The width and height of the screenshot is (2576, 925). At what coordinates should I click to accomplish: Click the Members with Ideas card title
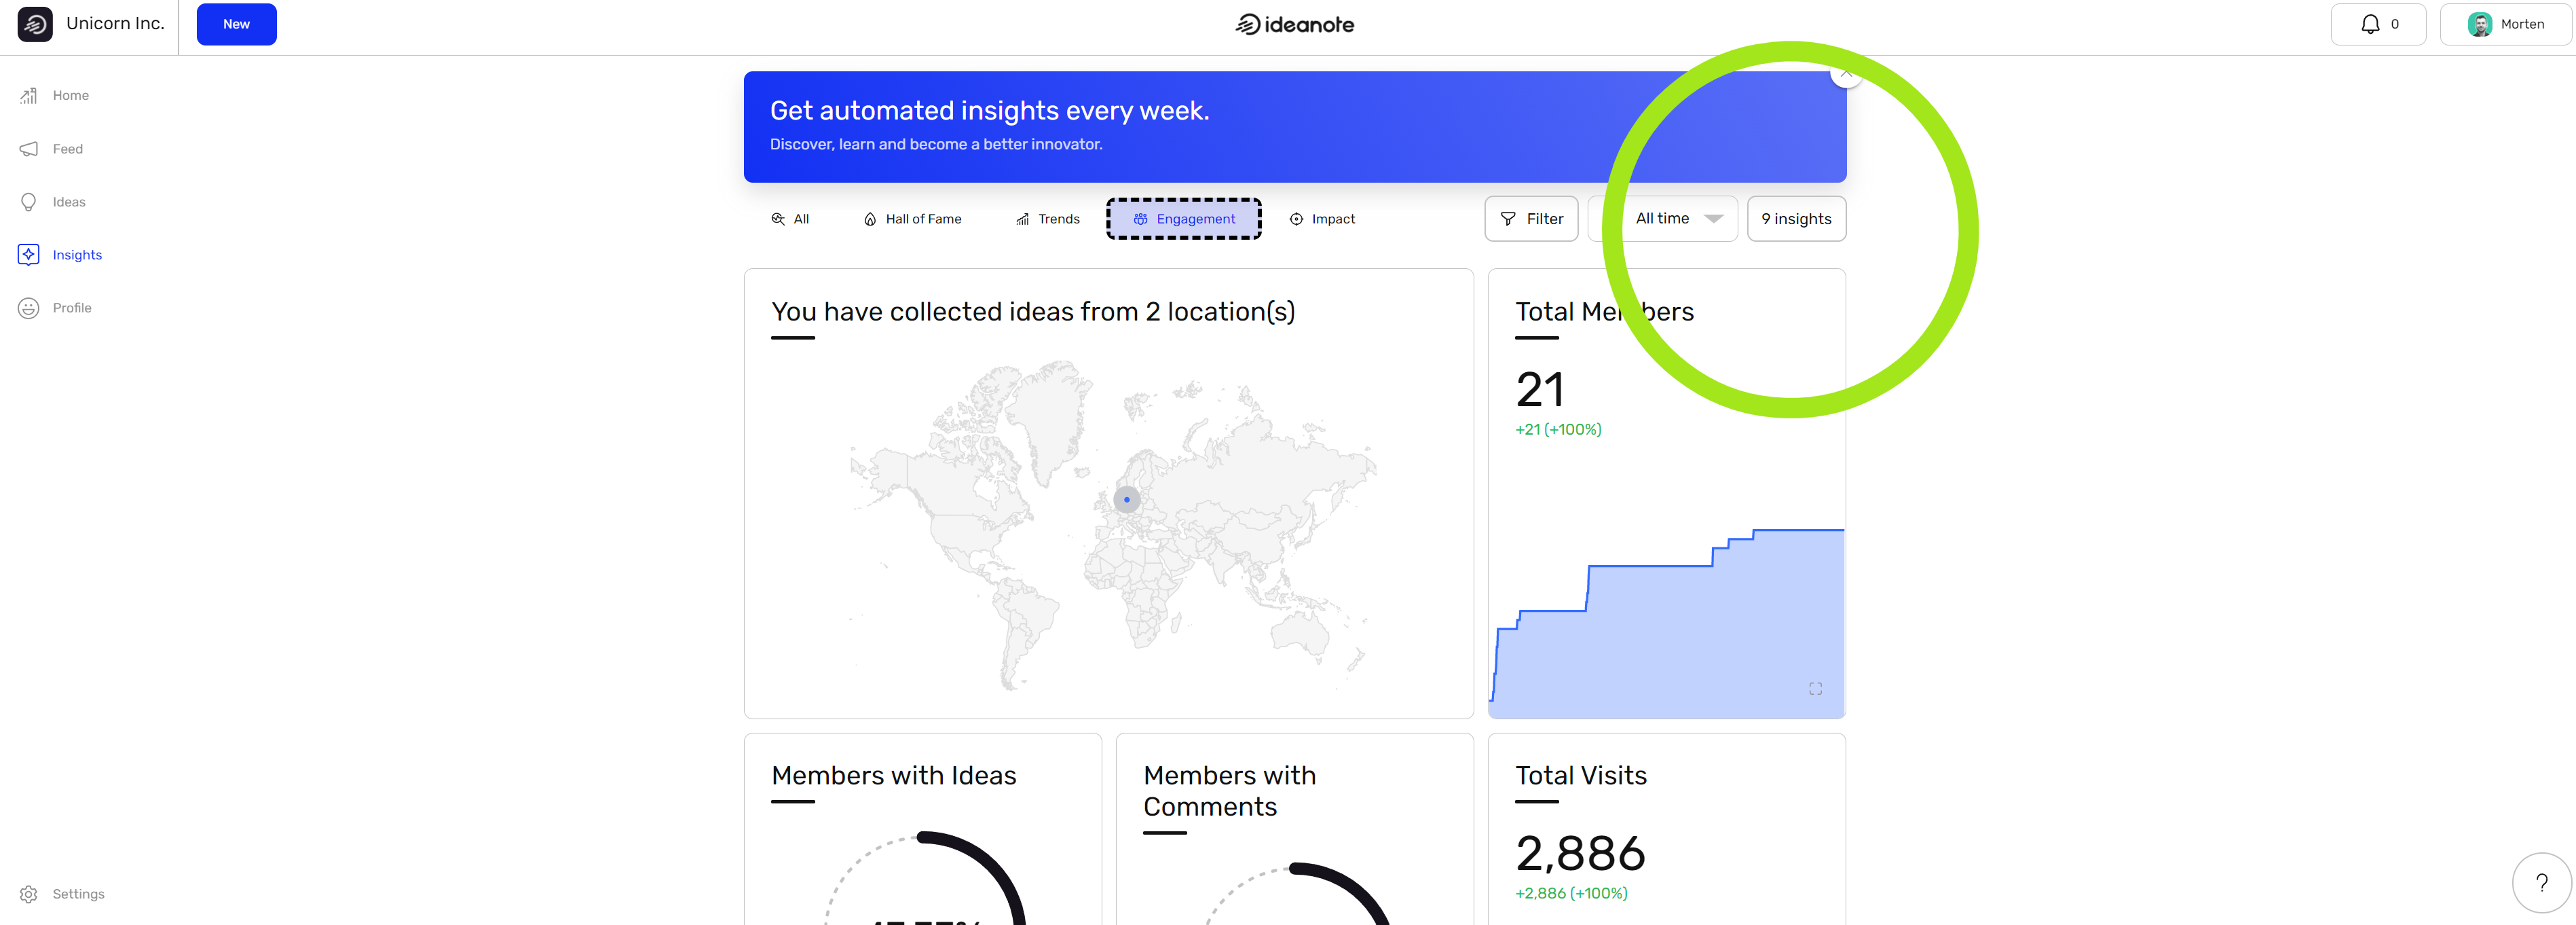coord(894,776)
